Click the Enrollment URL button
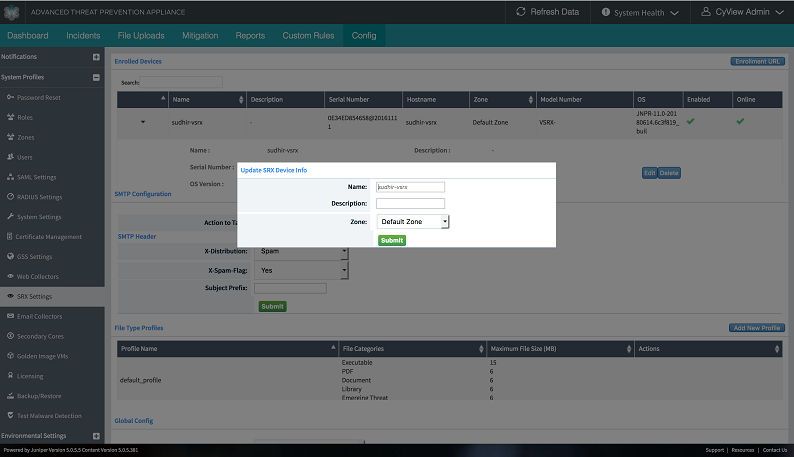This screenshot has width=794, height=457. click(x=758, y=61)
